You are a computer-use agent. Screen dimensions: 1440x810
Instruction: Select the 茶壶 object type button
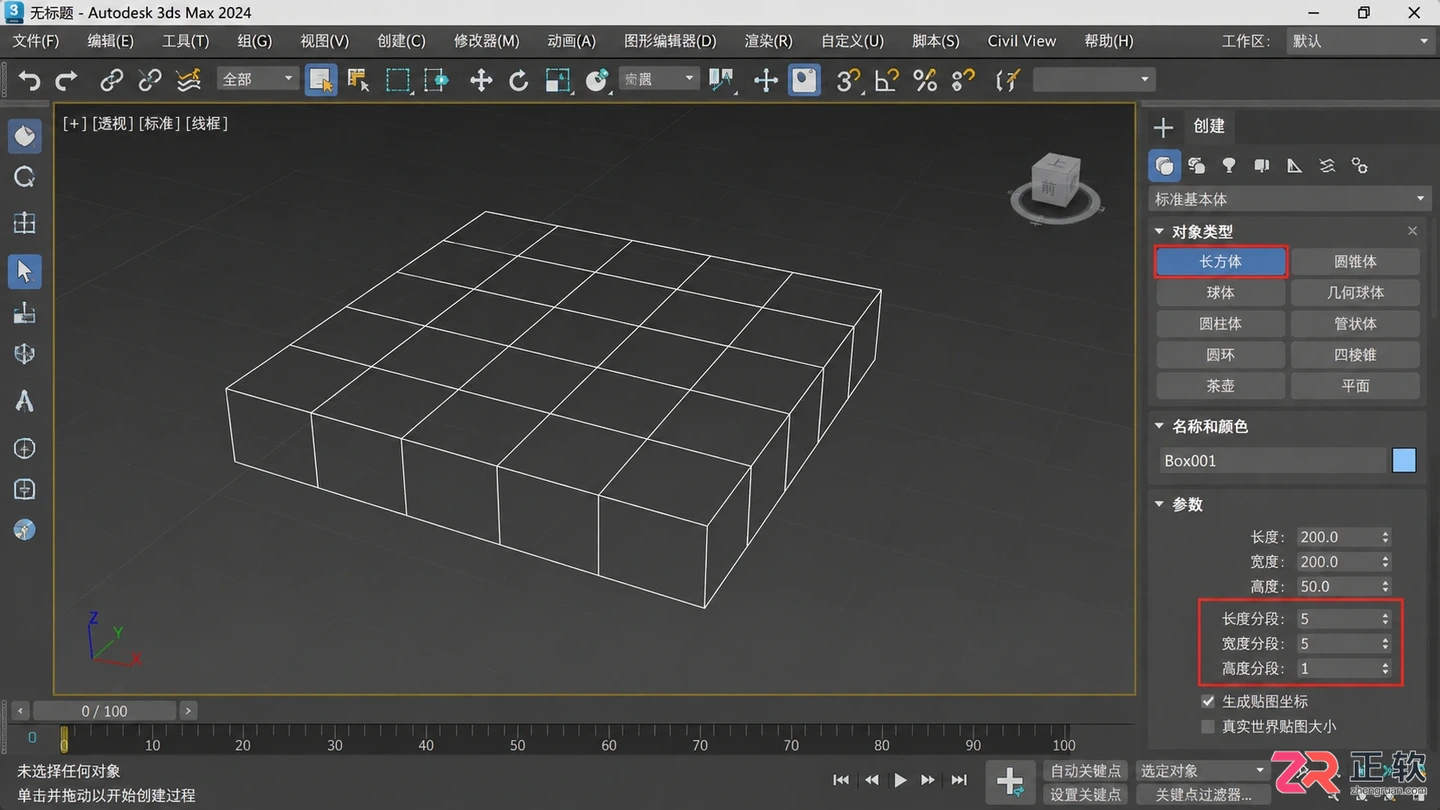click(1220, 386)
